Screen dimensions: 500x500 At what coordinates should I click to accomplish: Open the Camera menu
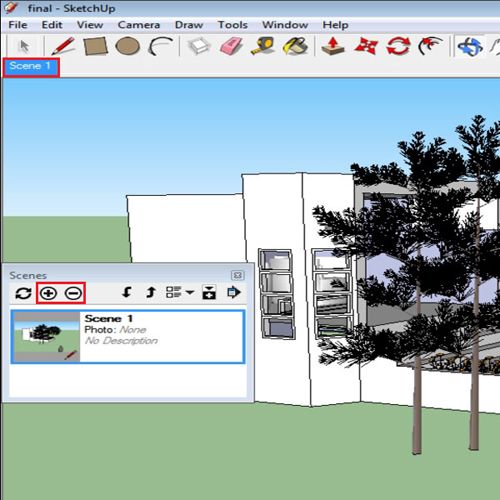(139, 25)
